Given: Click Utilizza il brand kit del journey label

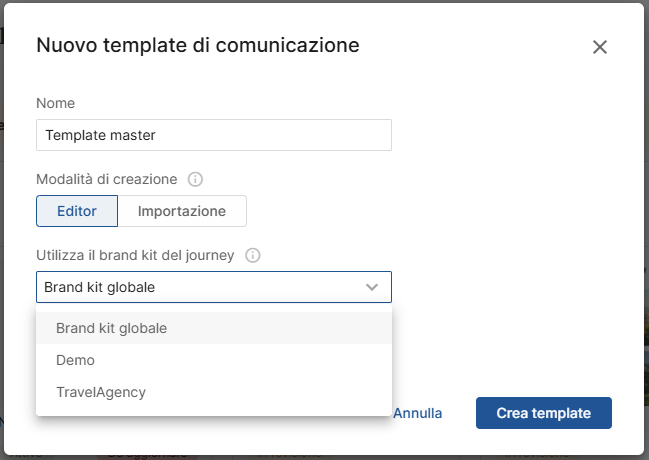Looking at the screenshot, I should tap(135, 255).
